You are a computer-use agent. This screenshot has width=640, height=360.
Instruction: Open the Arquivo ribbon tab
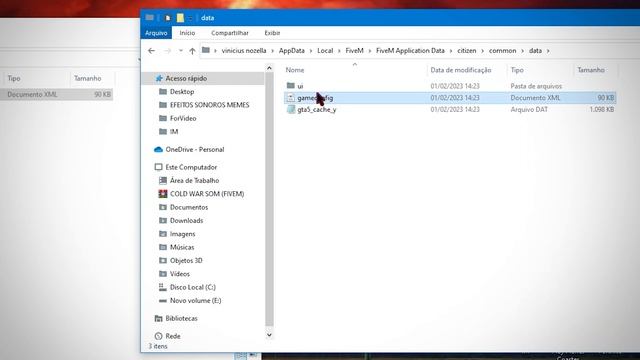156,33
